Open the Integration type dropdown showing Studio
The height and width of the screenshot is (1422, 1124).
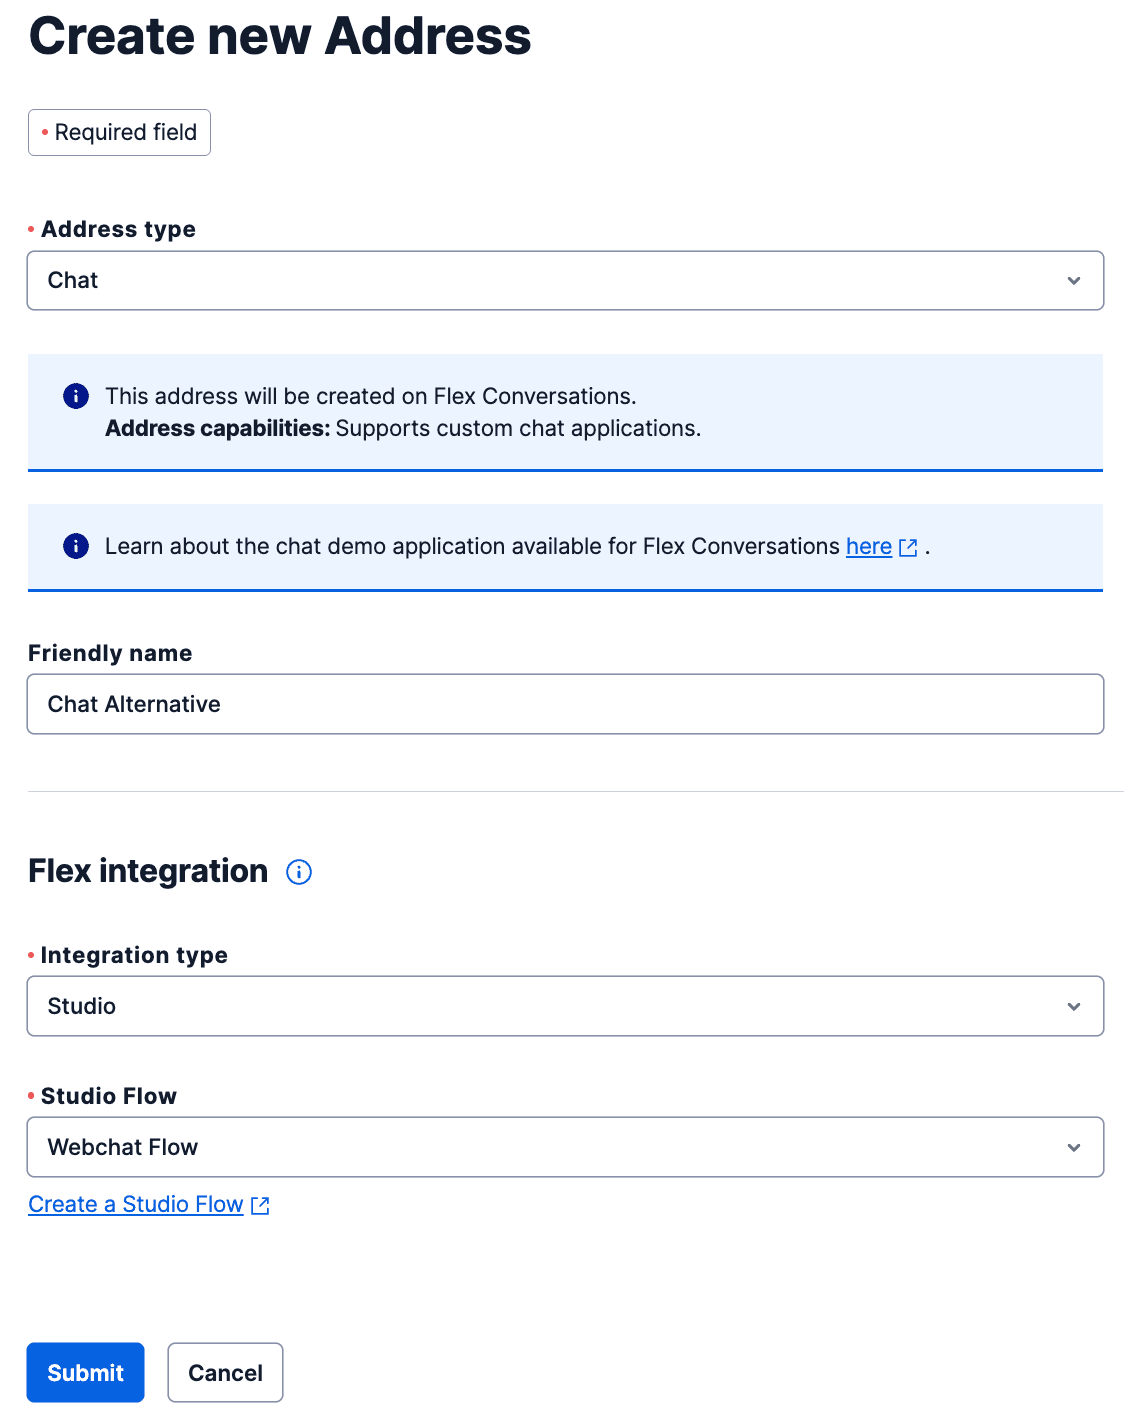[x=565, y=1006]
